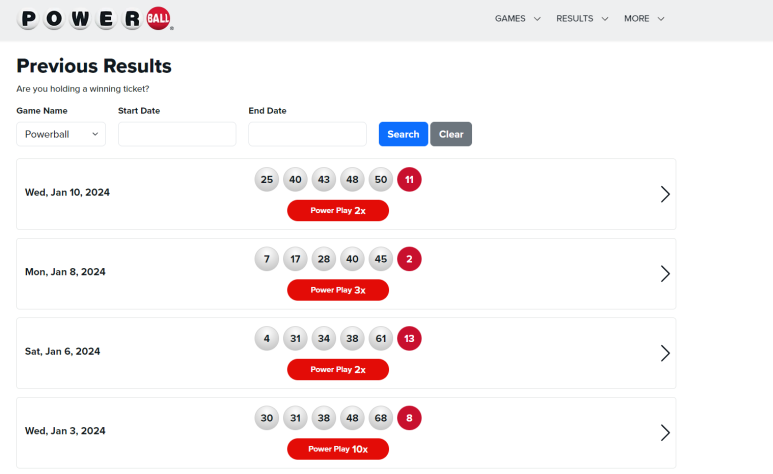Click white ball 17 in Jan 8 row
Viewport: 773px width, 474px height.
click(x=295, y=259)
